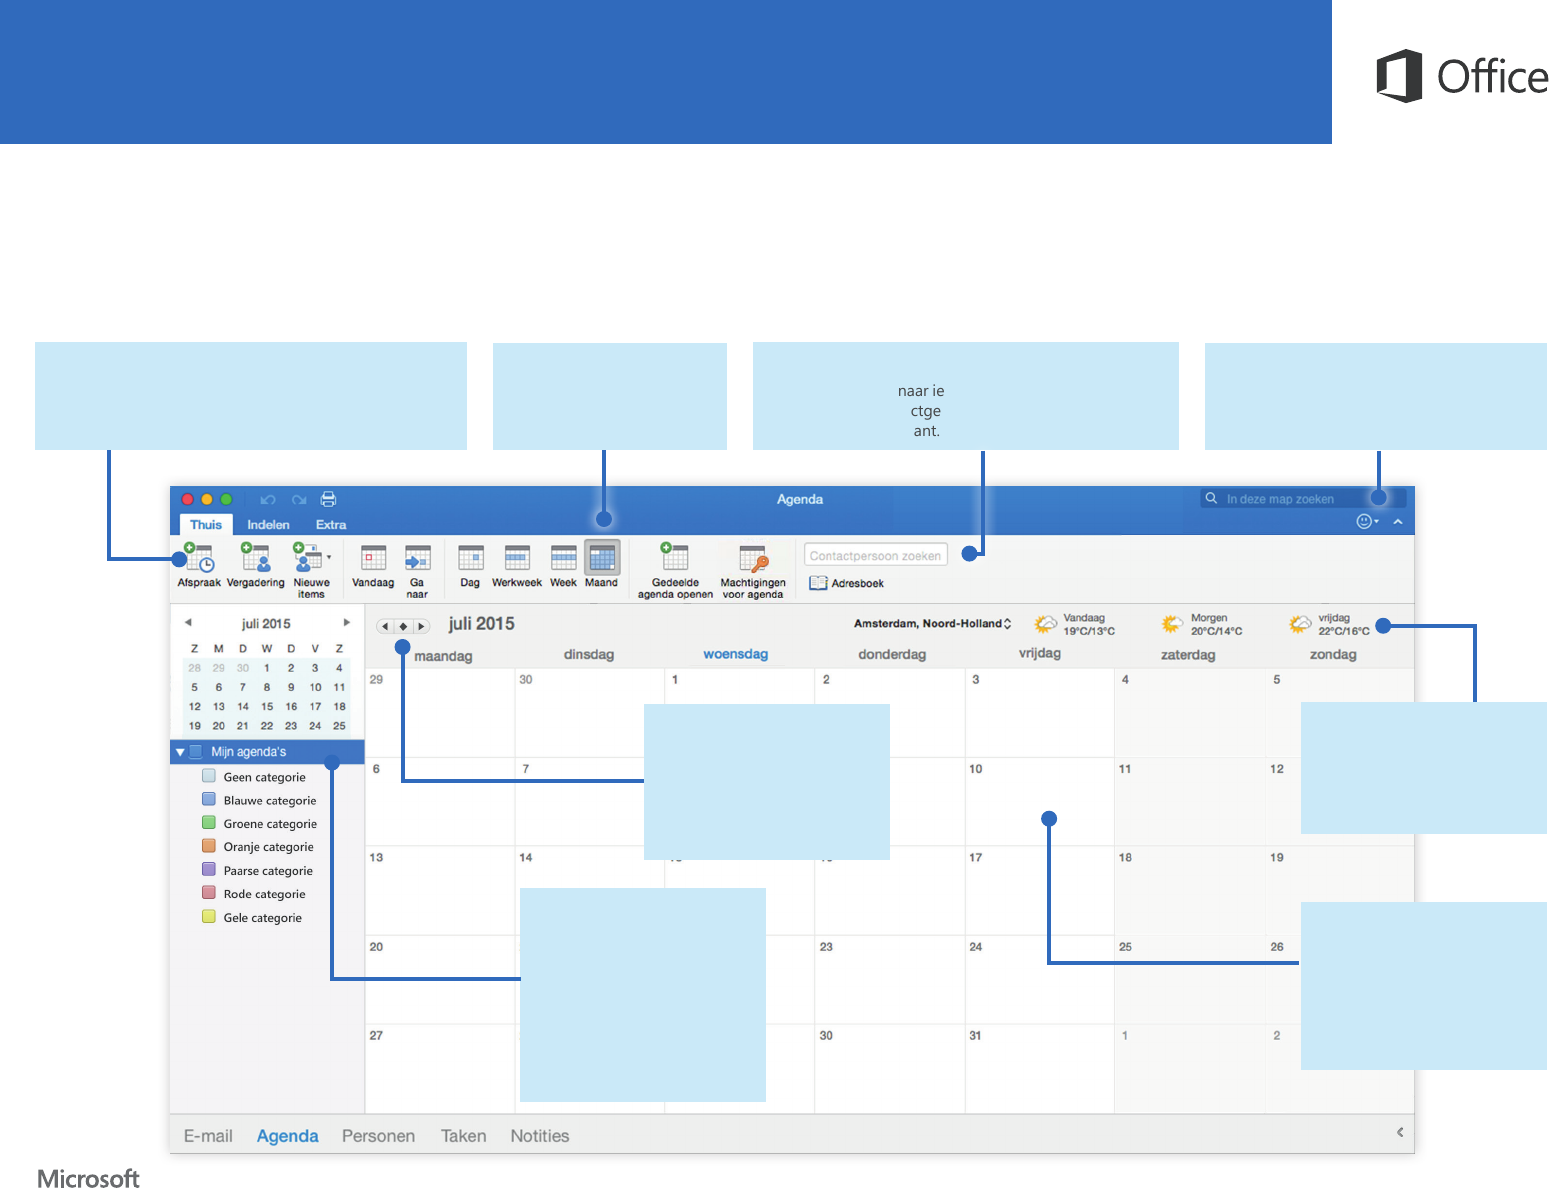Viewport: 1549px width, 1188px height.
Task: Toggle the Blauwe categorie checkbox
Action: pyautogui.click(x=209, y=799)
